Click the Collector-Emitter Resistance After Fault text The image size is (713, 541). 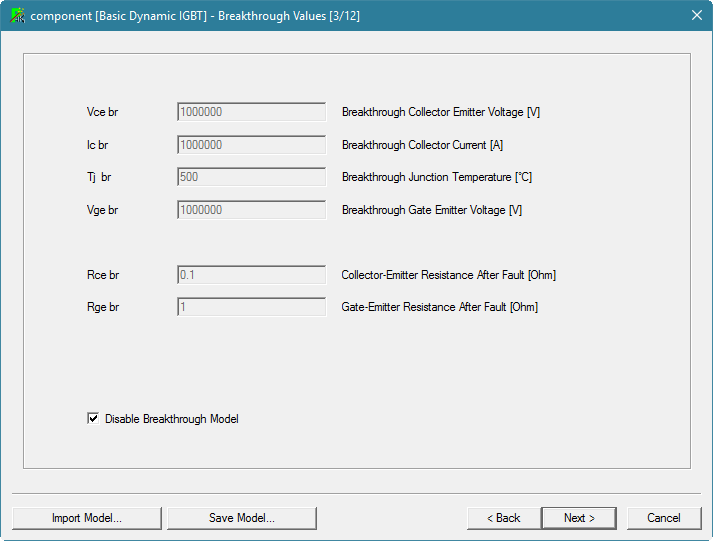click(448, 275)
